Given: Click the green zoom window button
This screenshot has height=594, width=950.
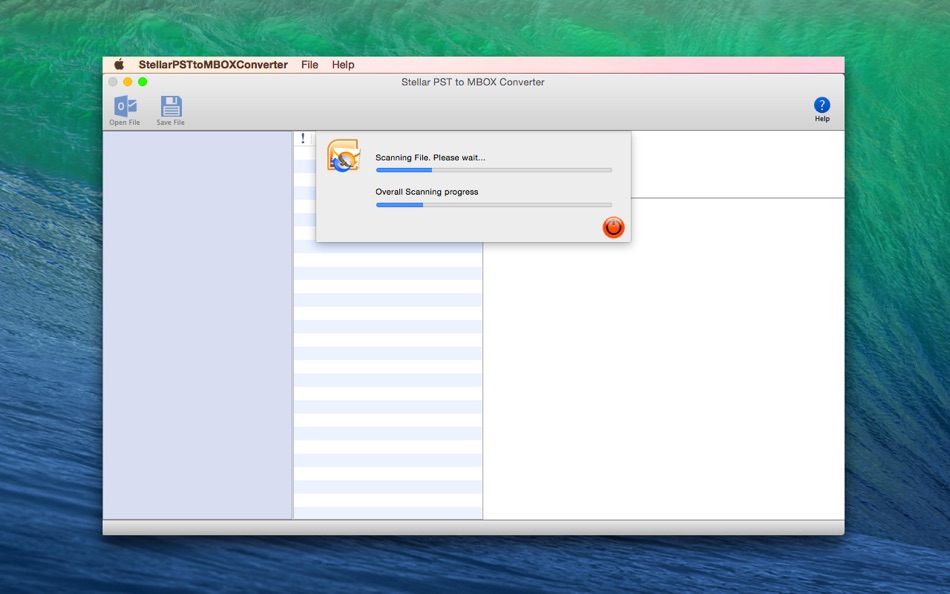Looking at the screenshot, I should [x=142, y=82].
